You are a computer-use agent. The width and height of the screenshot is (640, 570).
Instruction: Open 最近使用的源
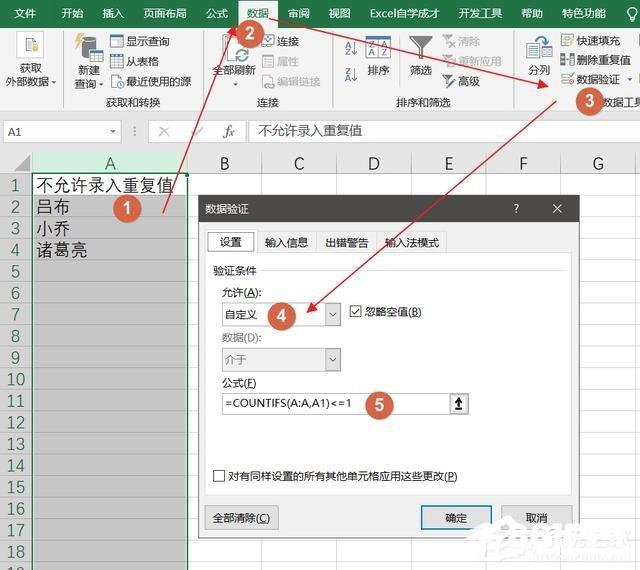pos(151,82)
